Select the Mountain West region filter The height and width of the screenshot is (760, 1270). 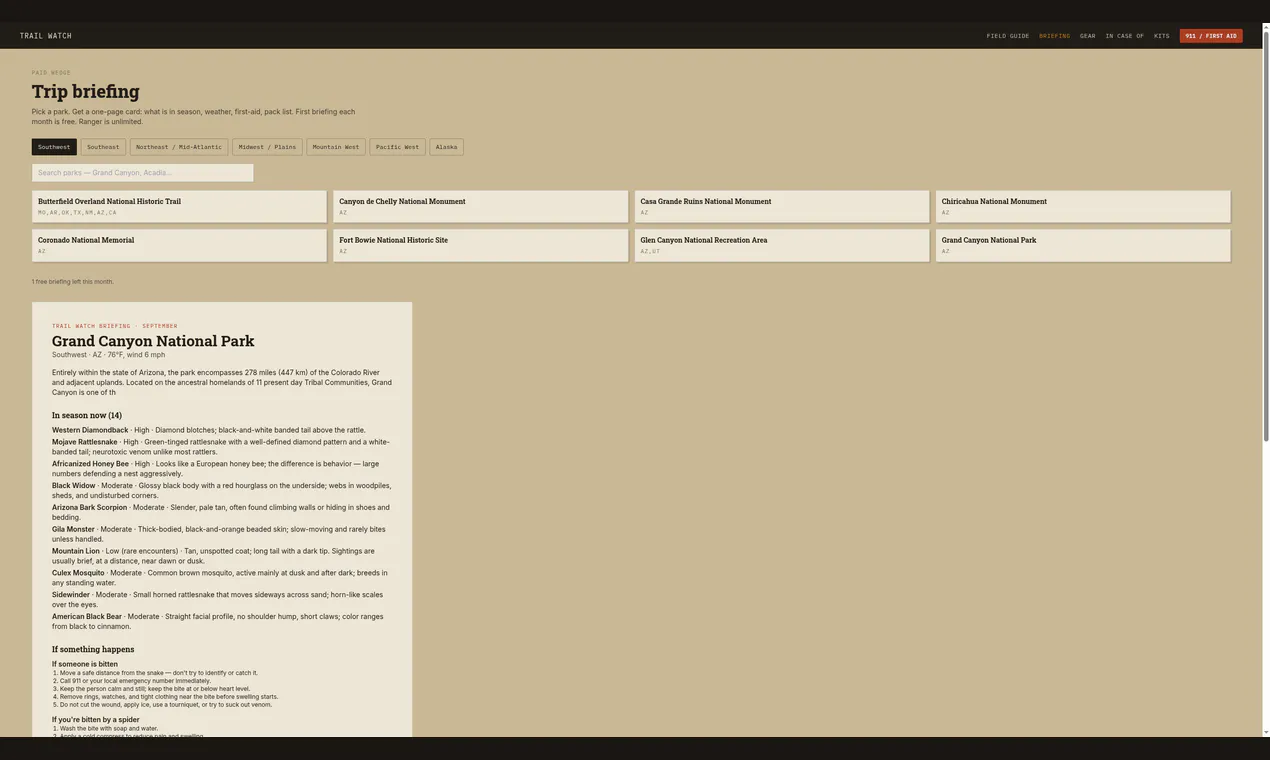[336, 147]
